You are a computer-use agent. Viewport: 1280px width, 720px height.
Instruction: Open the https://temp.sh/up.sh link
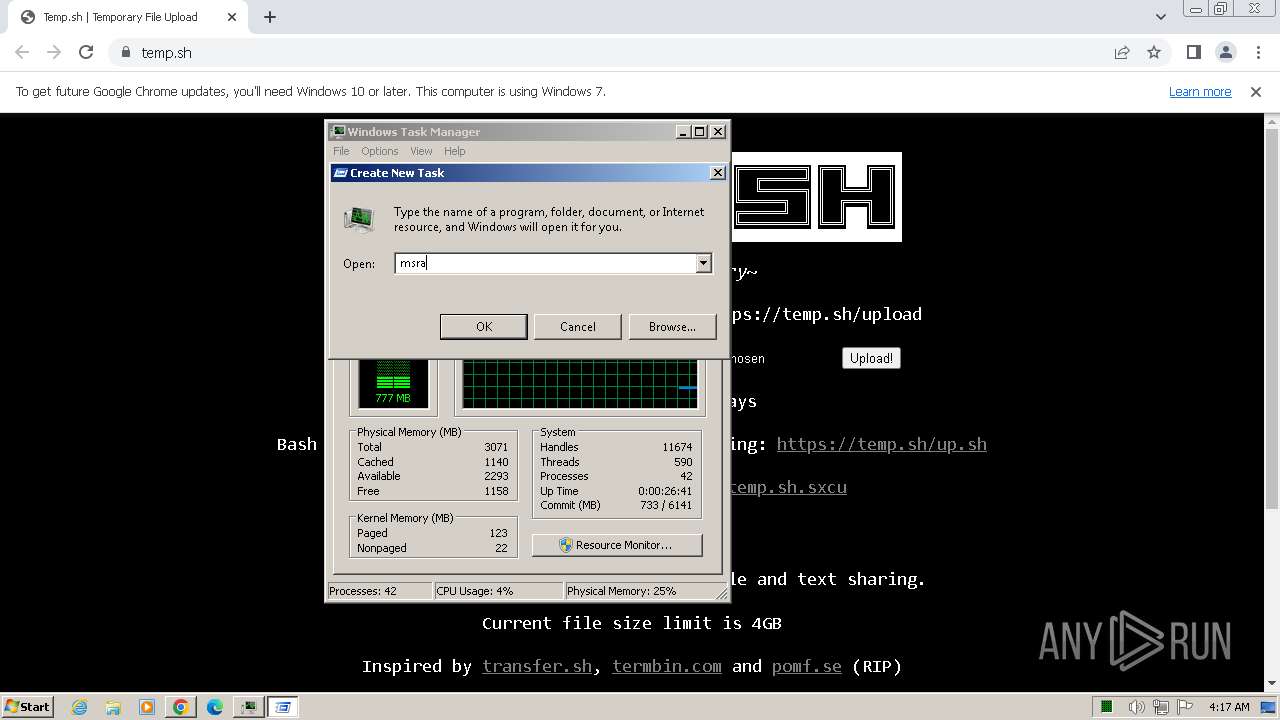pos(882,444)
